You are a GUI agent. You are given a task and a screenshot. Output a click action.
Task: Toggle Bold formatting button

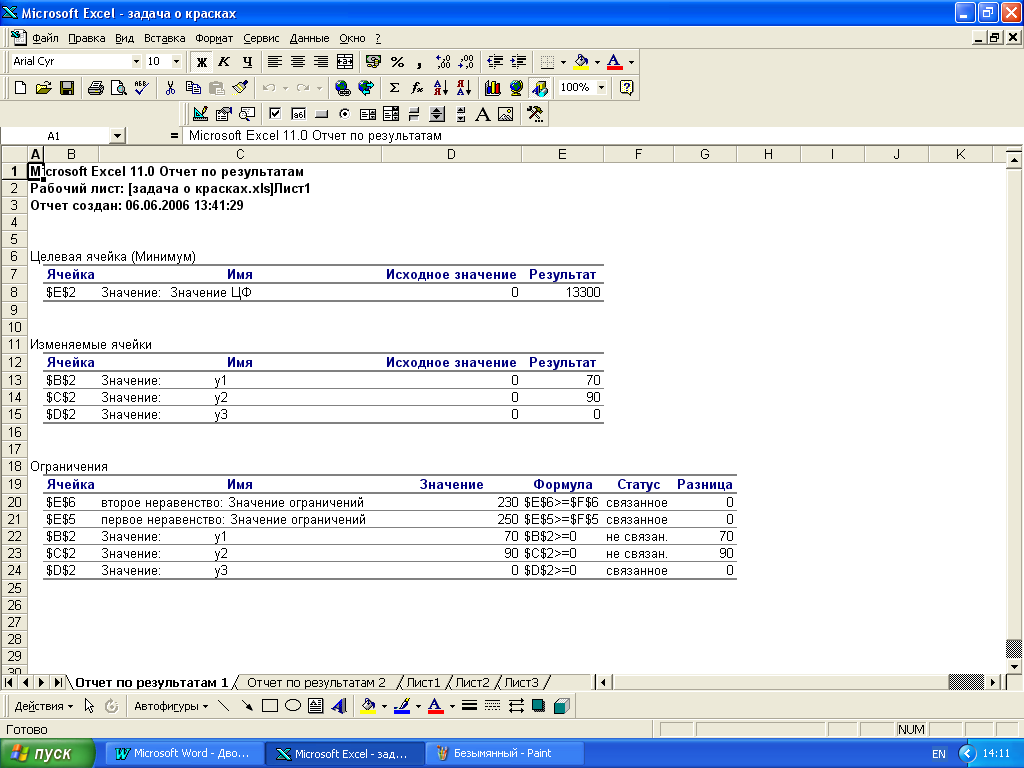(201, 62)
